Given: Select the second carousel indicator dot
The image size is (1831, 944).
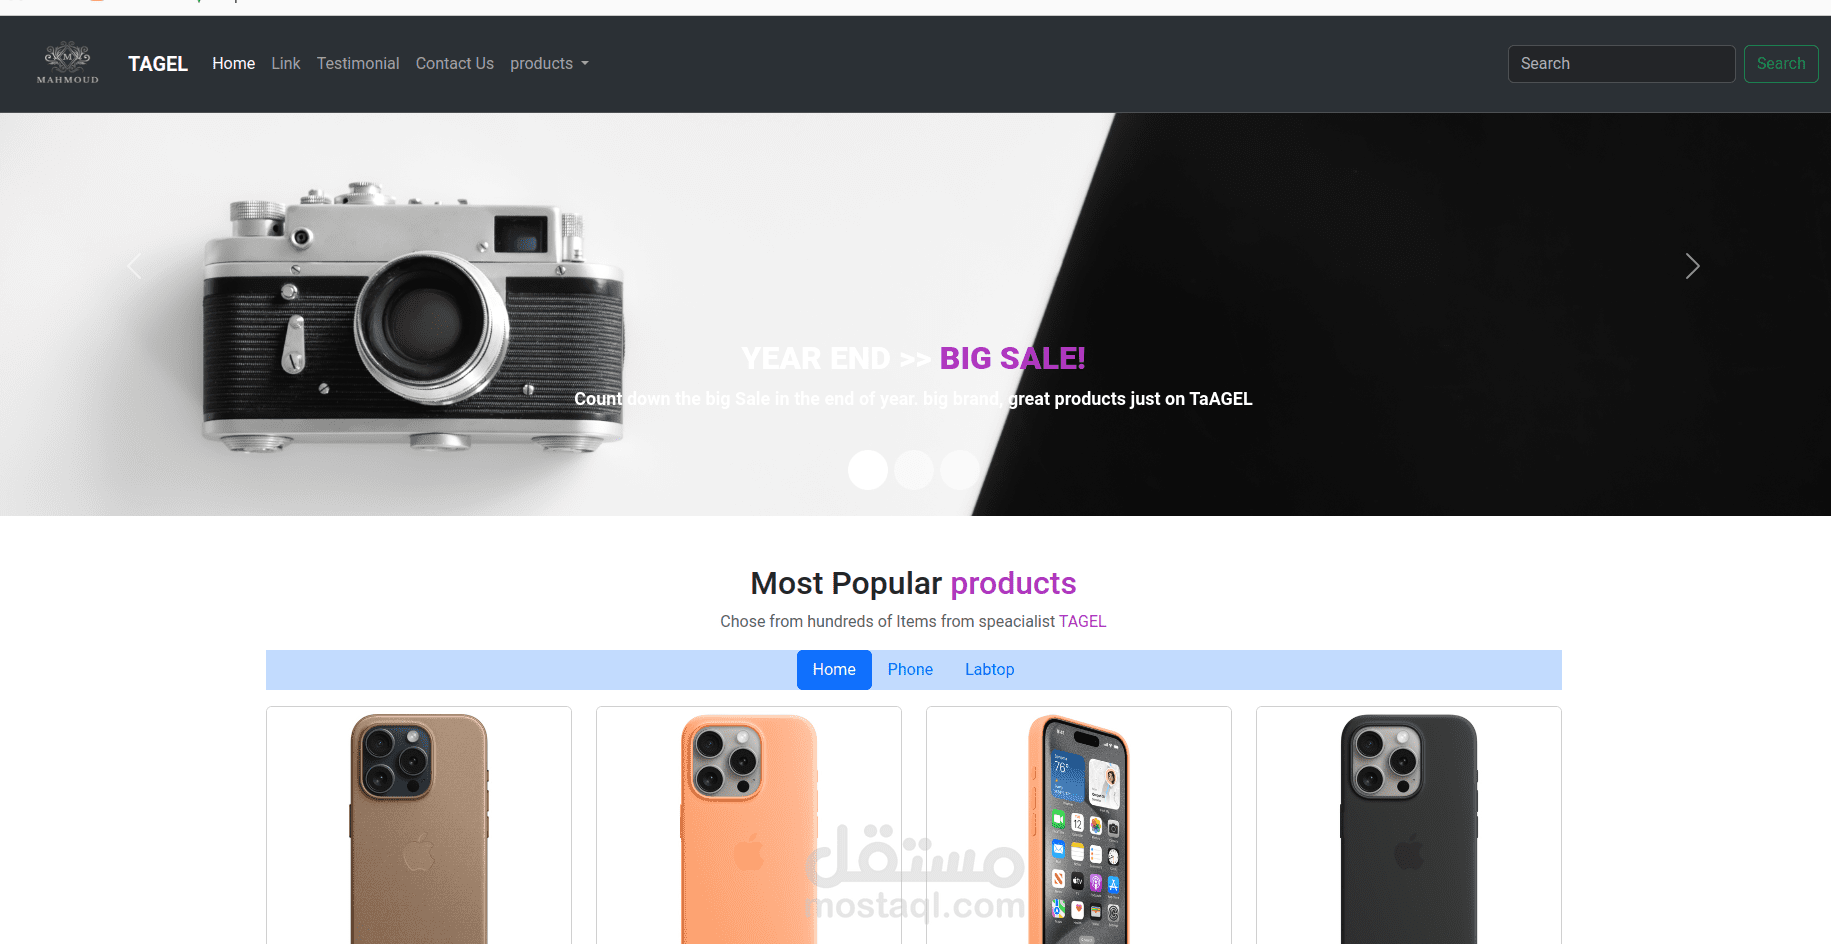Looking at the screenshot, I should (x=914, y=470).
